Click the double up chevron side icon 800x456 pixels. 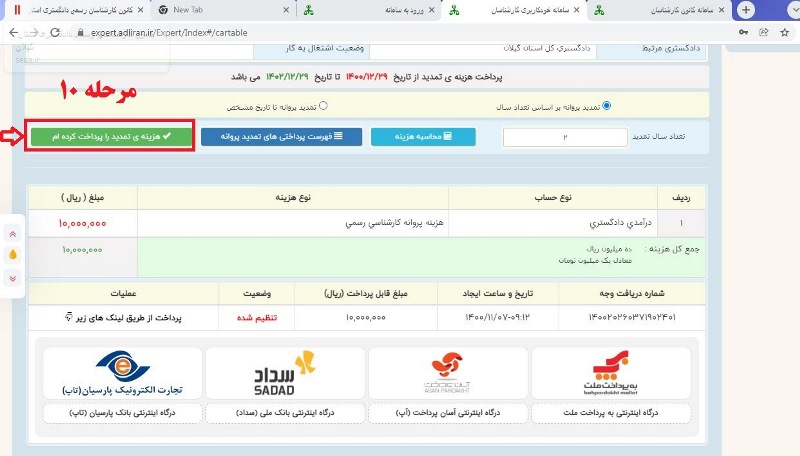pos(13,234)
